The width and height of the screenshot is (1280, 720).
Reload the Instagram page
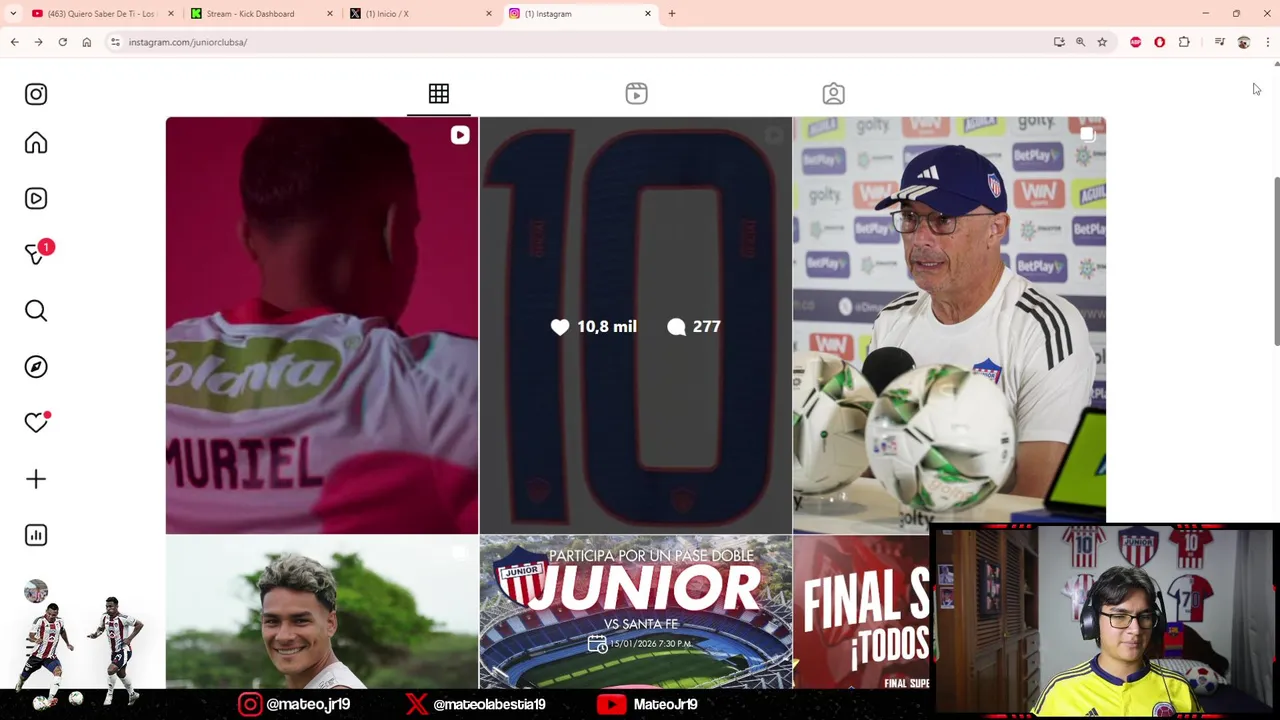click(x=62, y=42)
